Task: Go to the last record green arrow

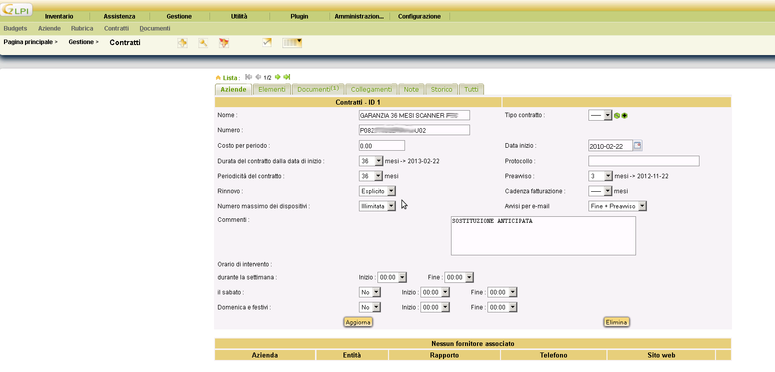Action: coord(287,77)
